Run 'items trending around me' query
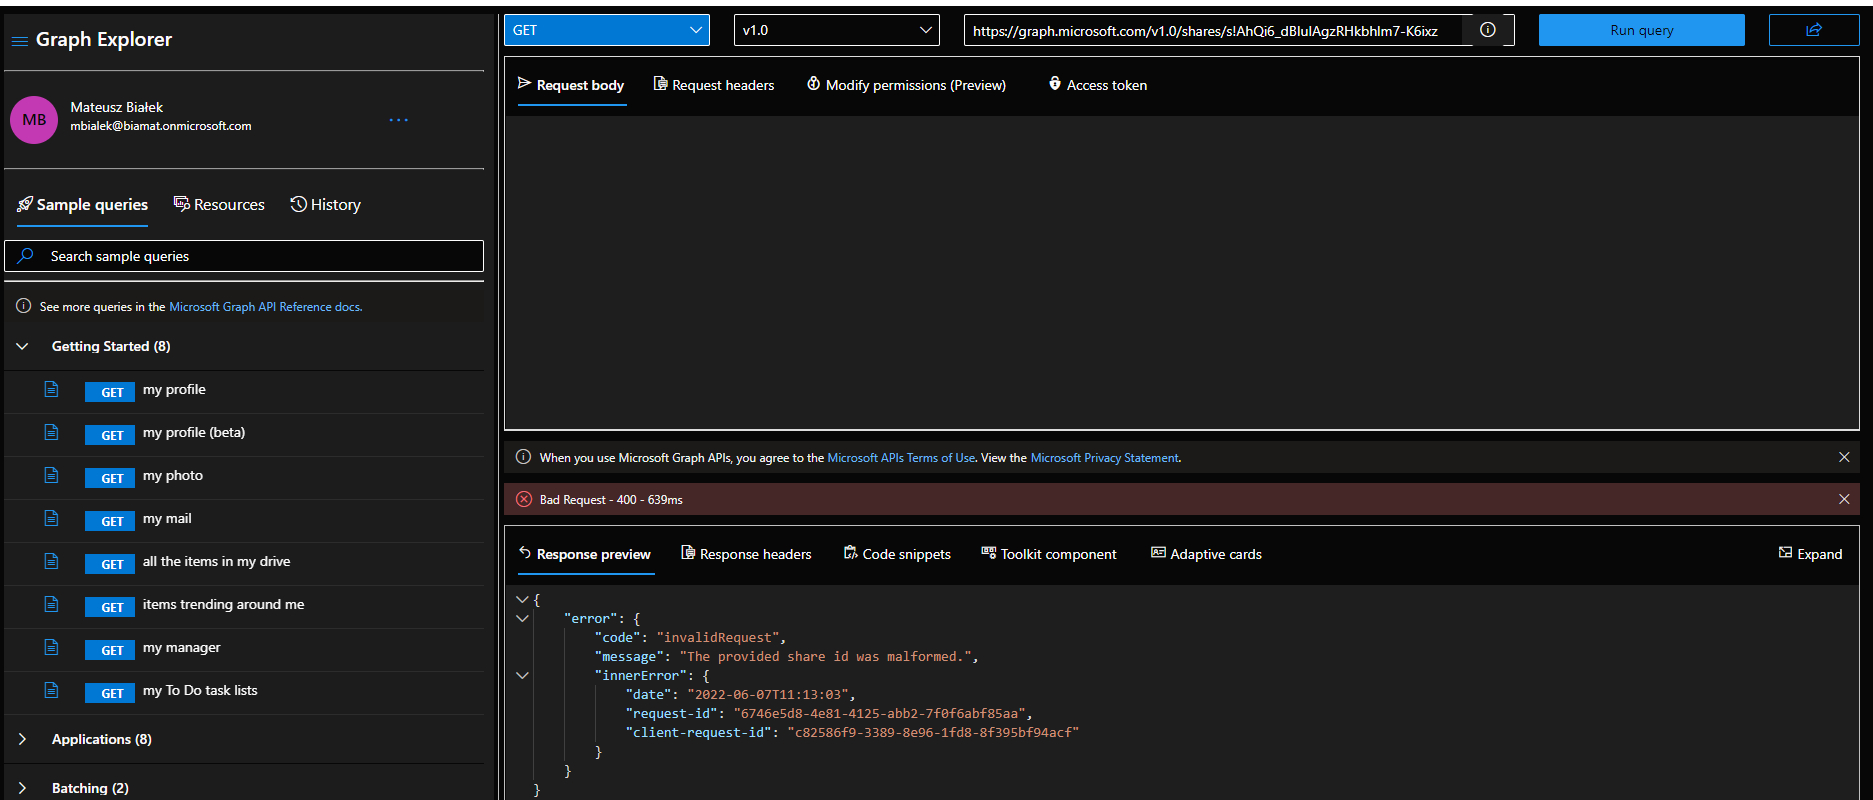 point(224,605)
